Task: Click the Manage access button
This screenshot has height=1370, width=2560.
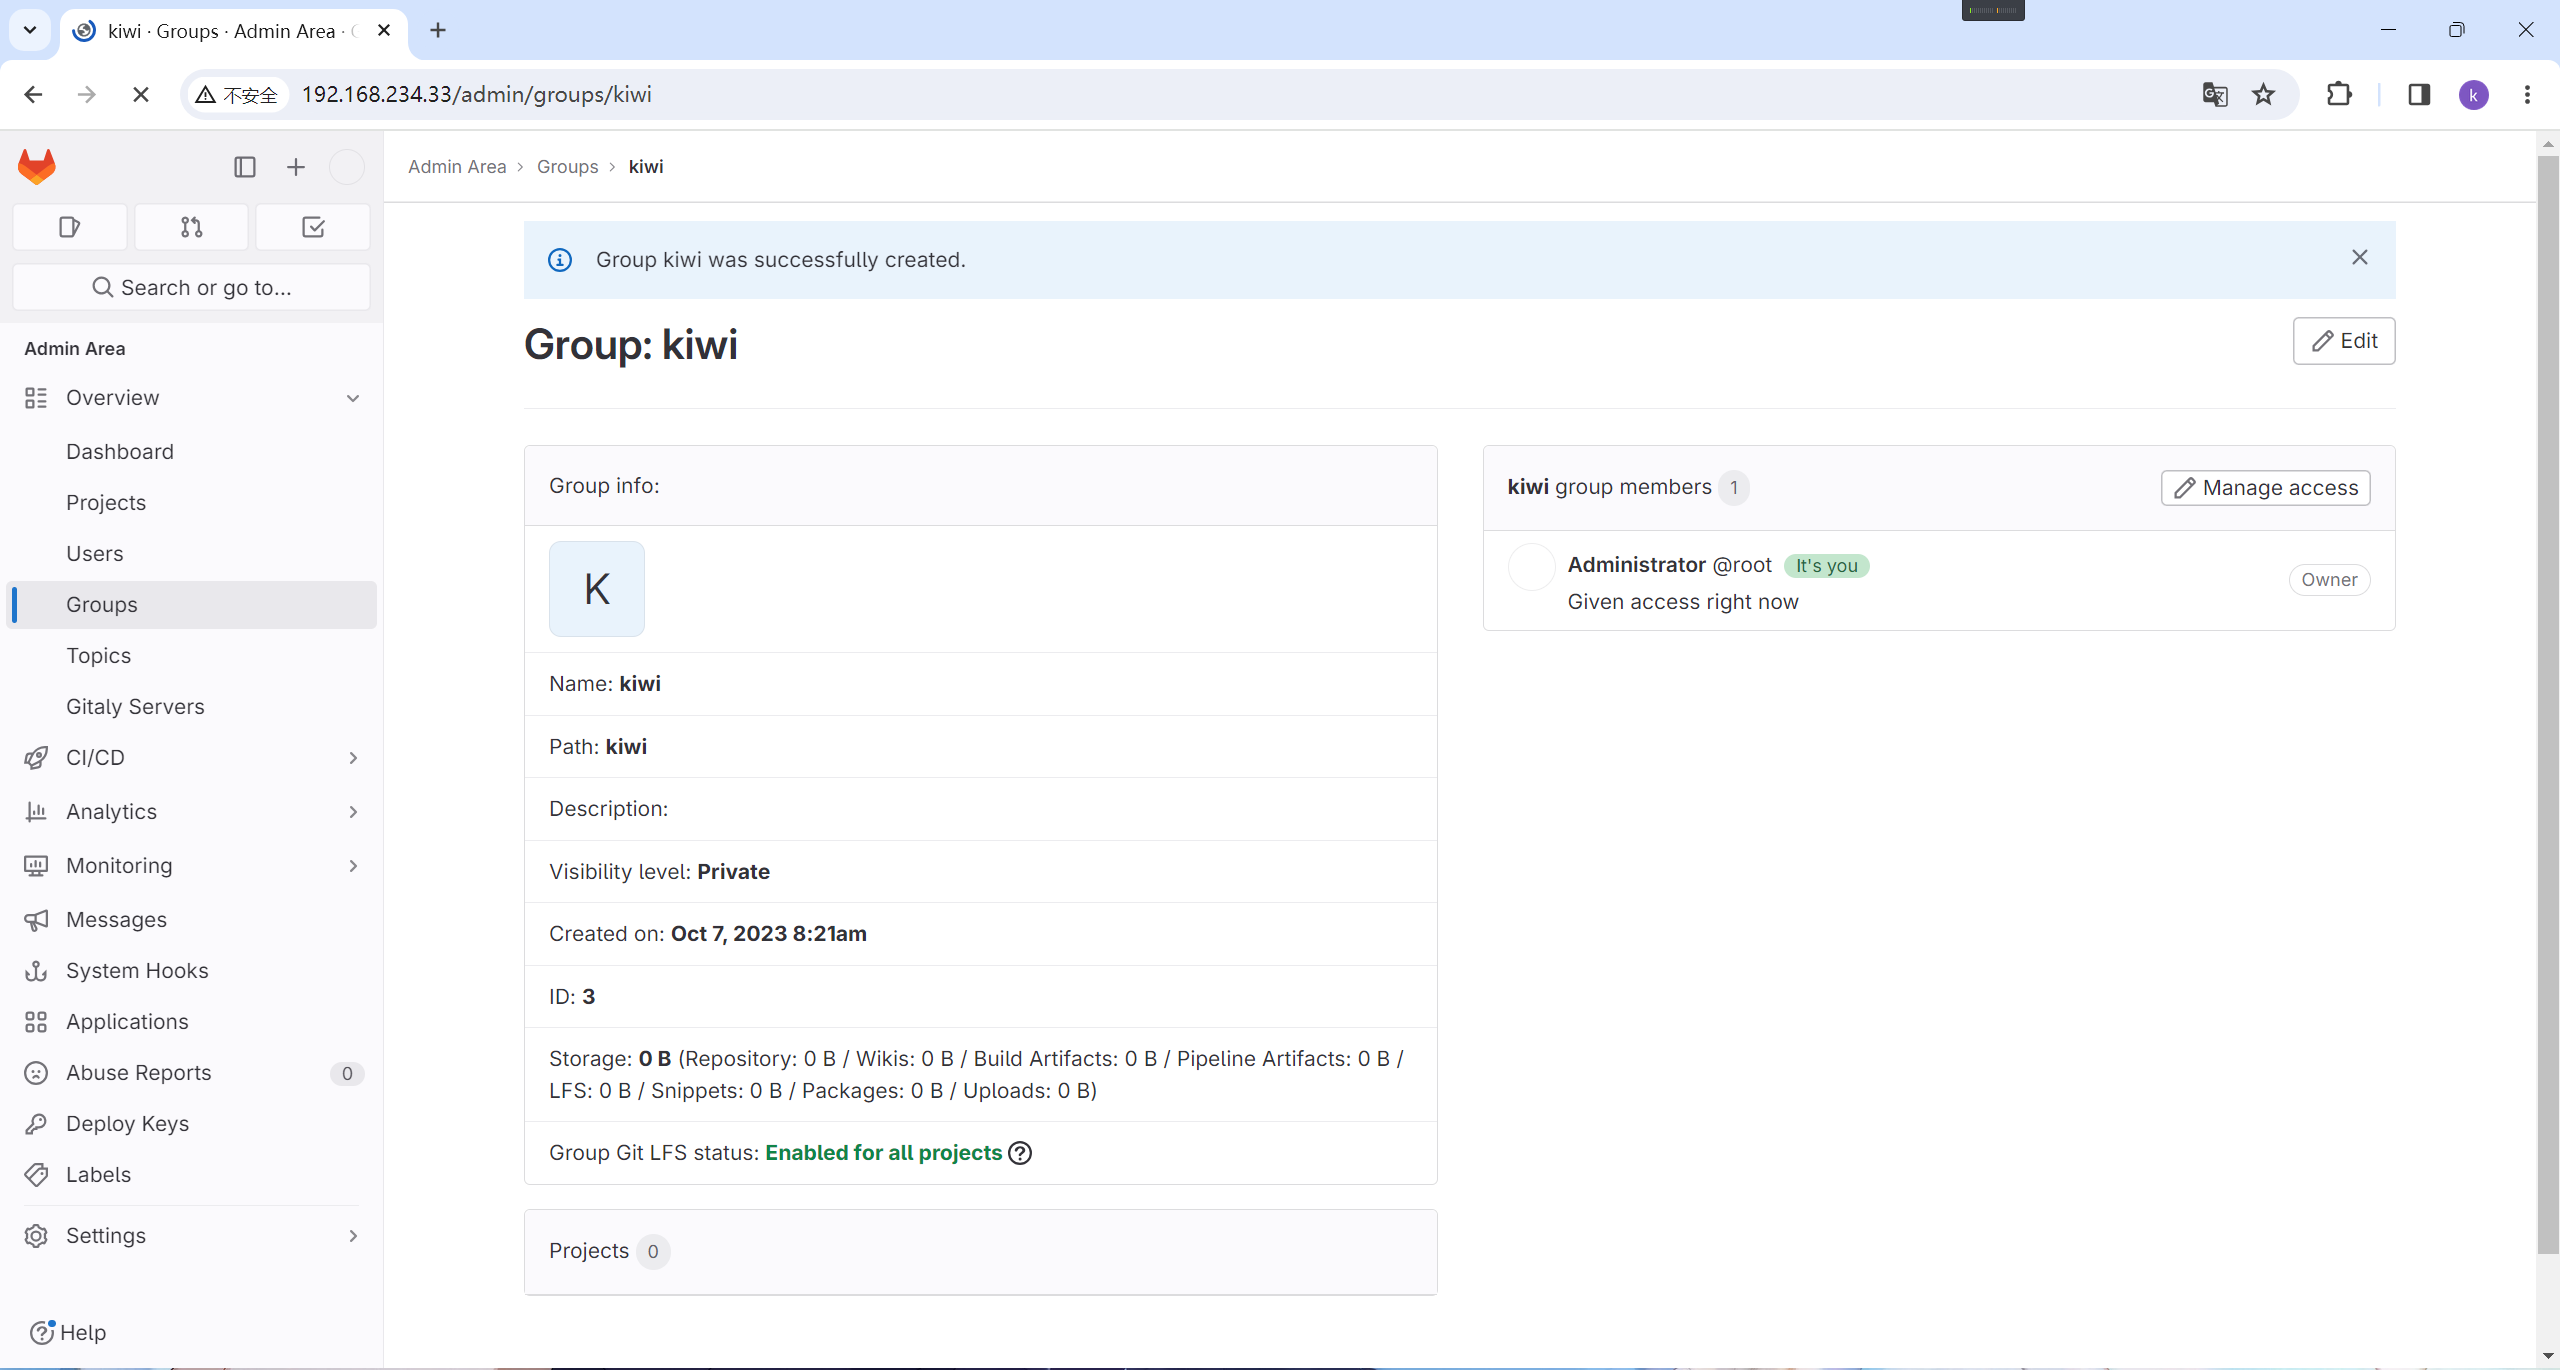Action: click(2265, 488)
